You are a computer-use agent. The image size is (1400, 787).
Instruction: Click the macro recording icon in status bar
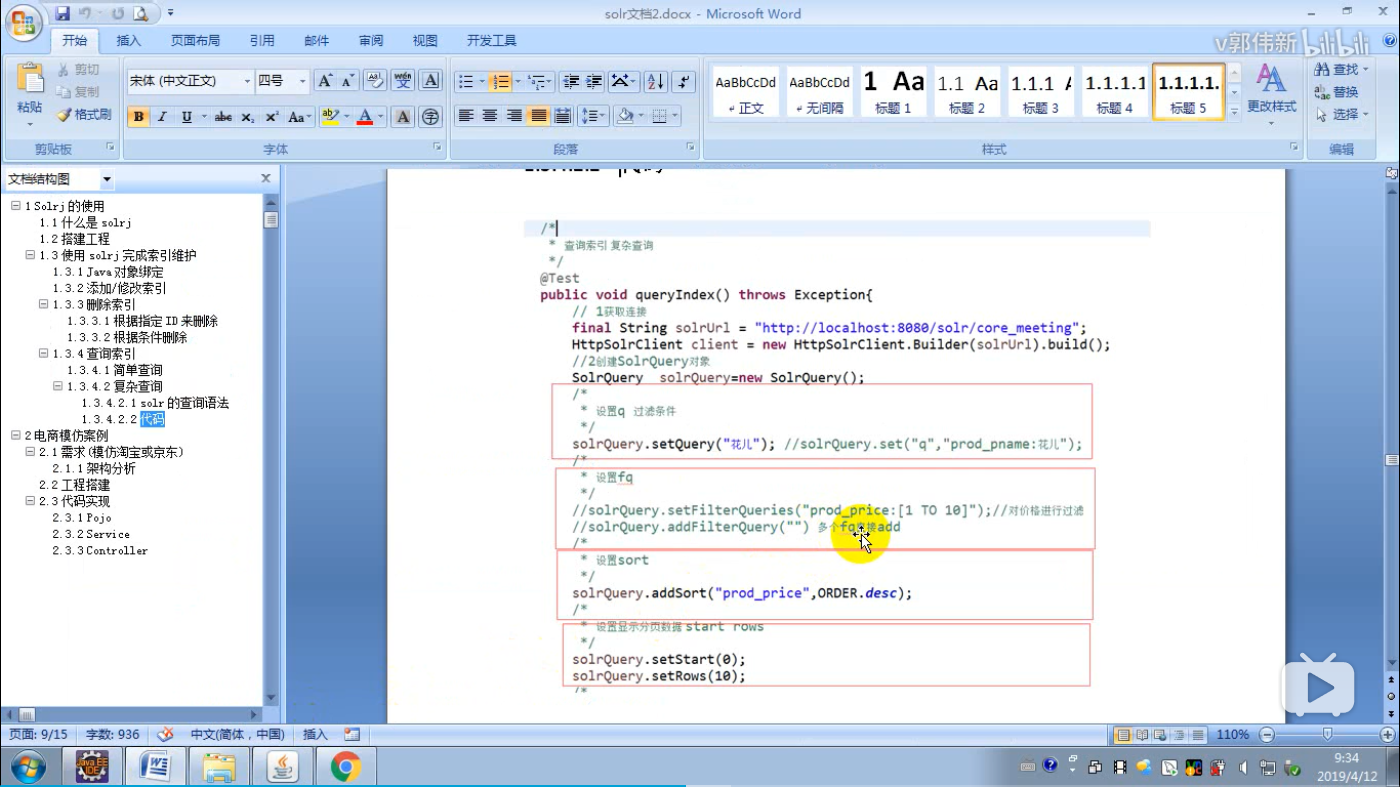(352, 735)
